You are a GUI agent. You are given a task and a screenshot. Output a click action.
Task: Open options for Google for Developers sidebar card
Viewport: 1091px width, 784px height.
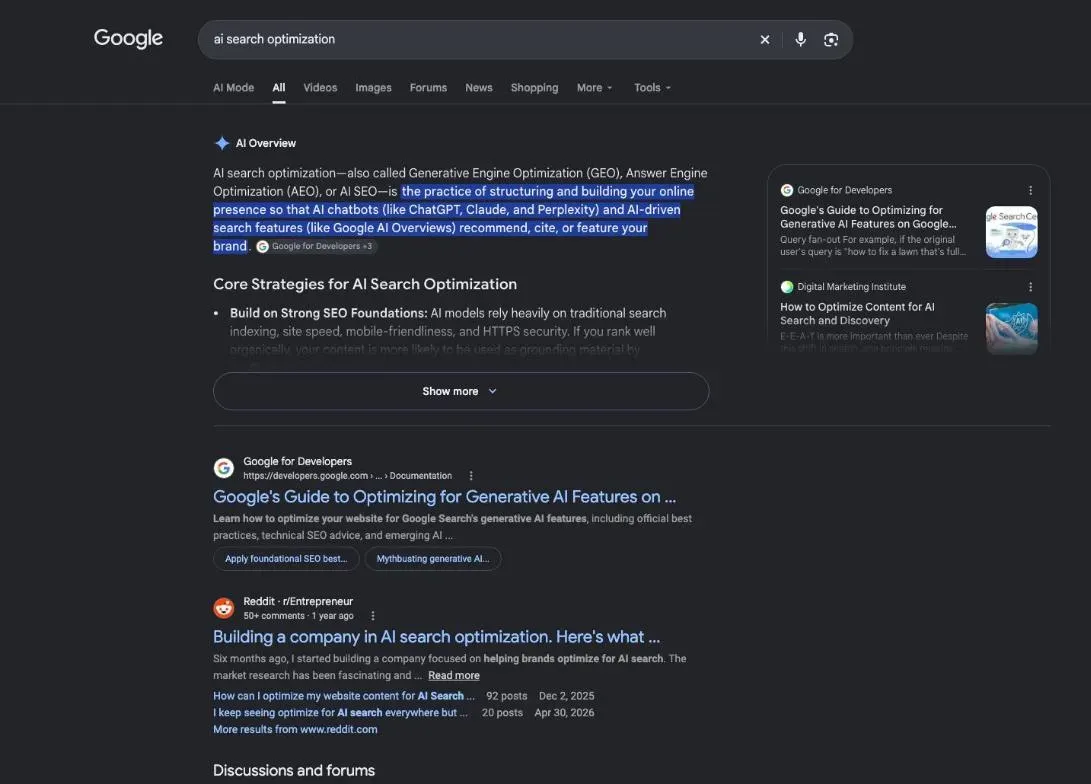(1030, 190)
